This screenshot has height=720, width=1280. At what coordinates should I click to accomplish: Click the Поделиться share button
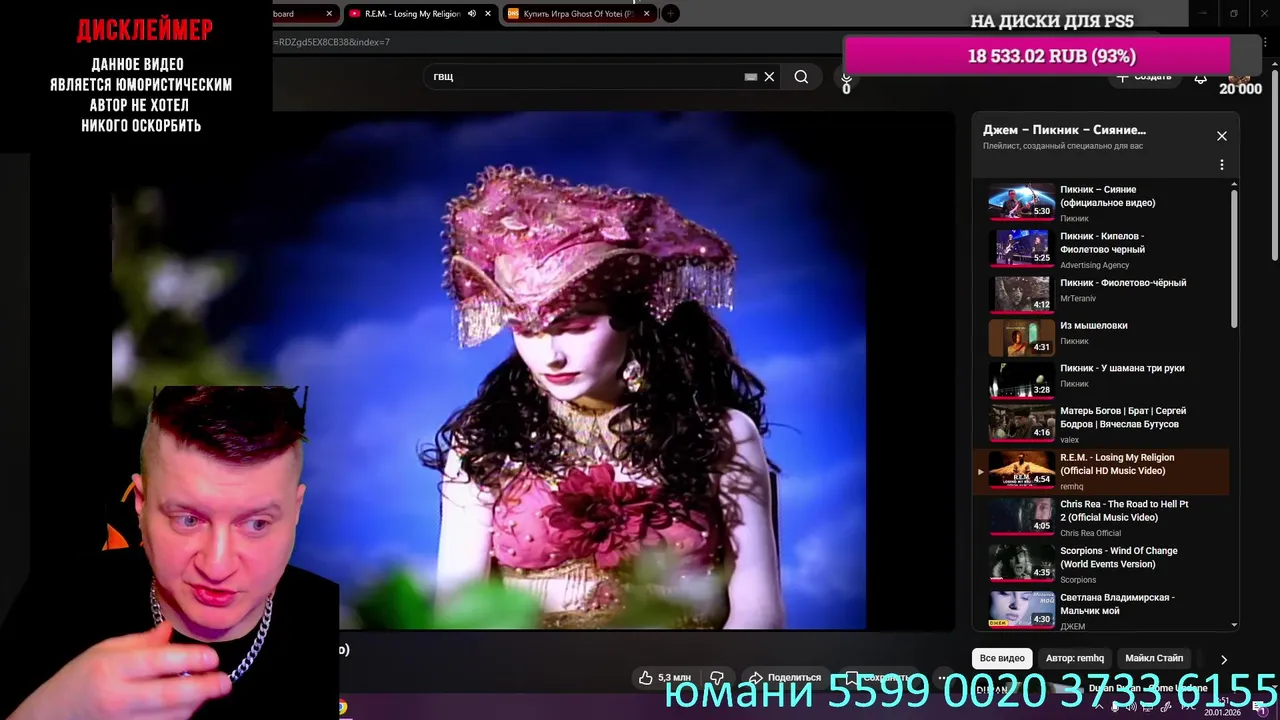(x=785, y=678)
